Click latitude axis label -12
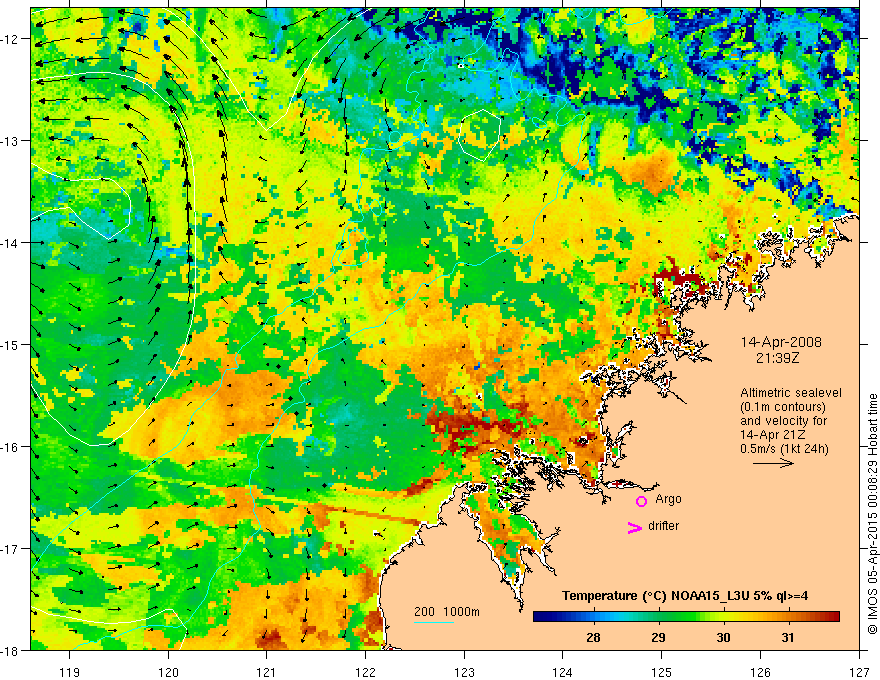This screenshot has height=680, width=880. 10,39
